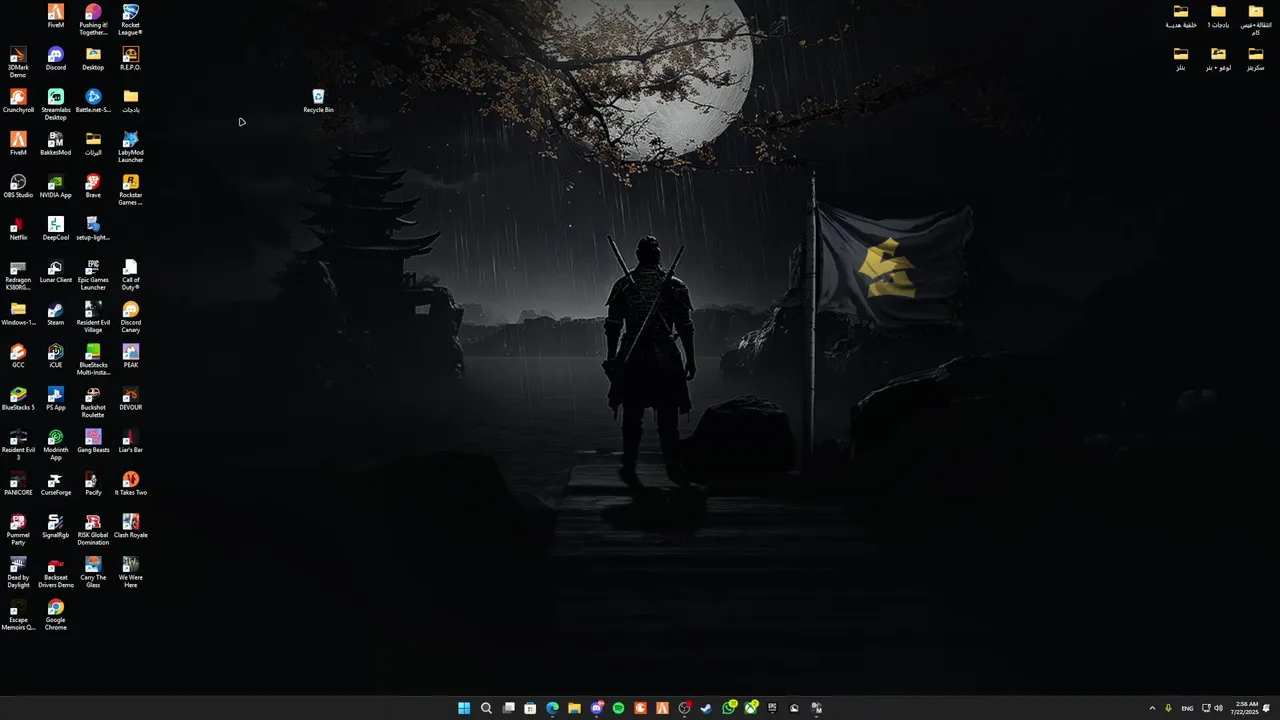Open WhatsApp from the taskbar
Screen dimensions: 1280x720
pyautogui.click(x=729, y=708)
